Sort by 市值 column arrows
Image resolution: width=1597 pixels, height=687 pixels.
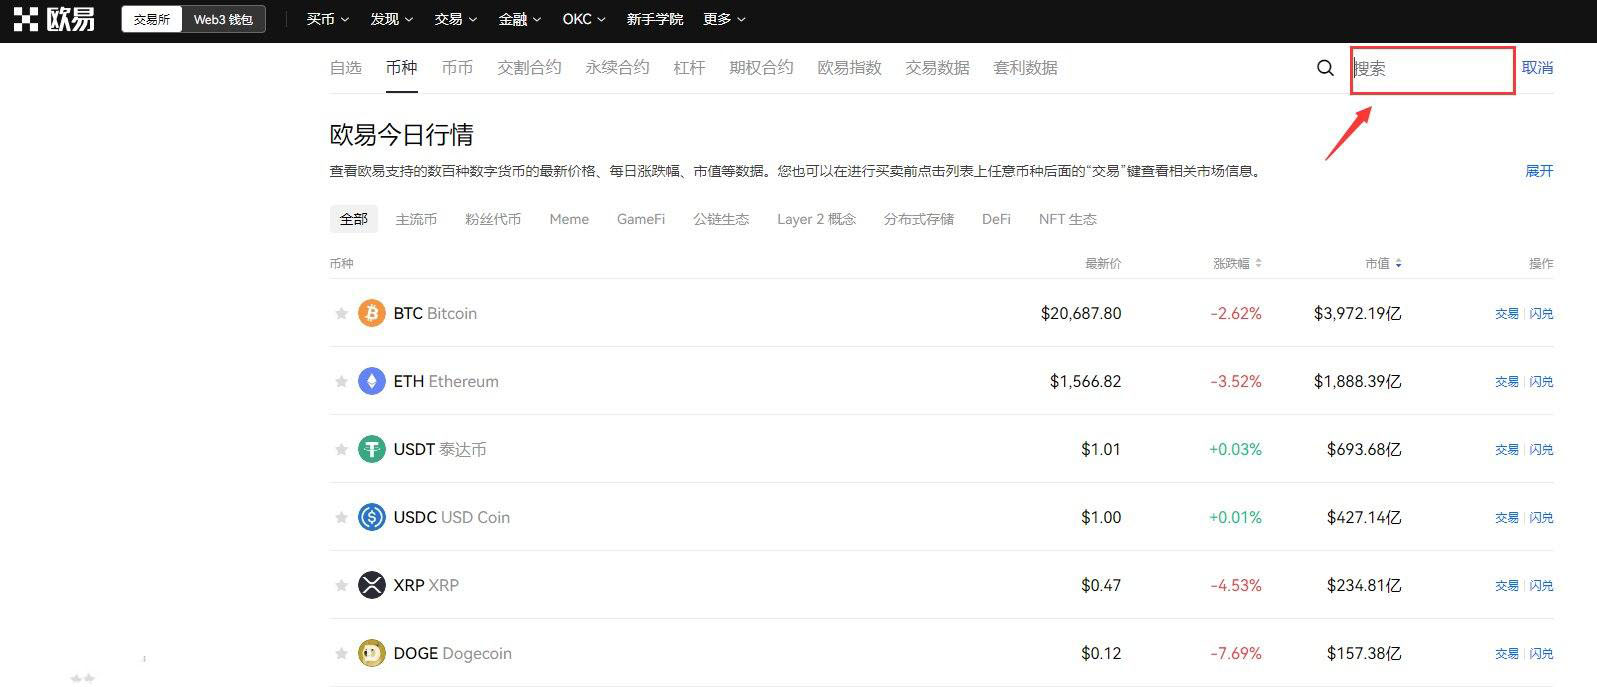coord(1398,263)
